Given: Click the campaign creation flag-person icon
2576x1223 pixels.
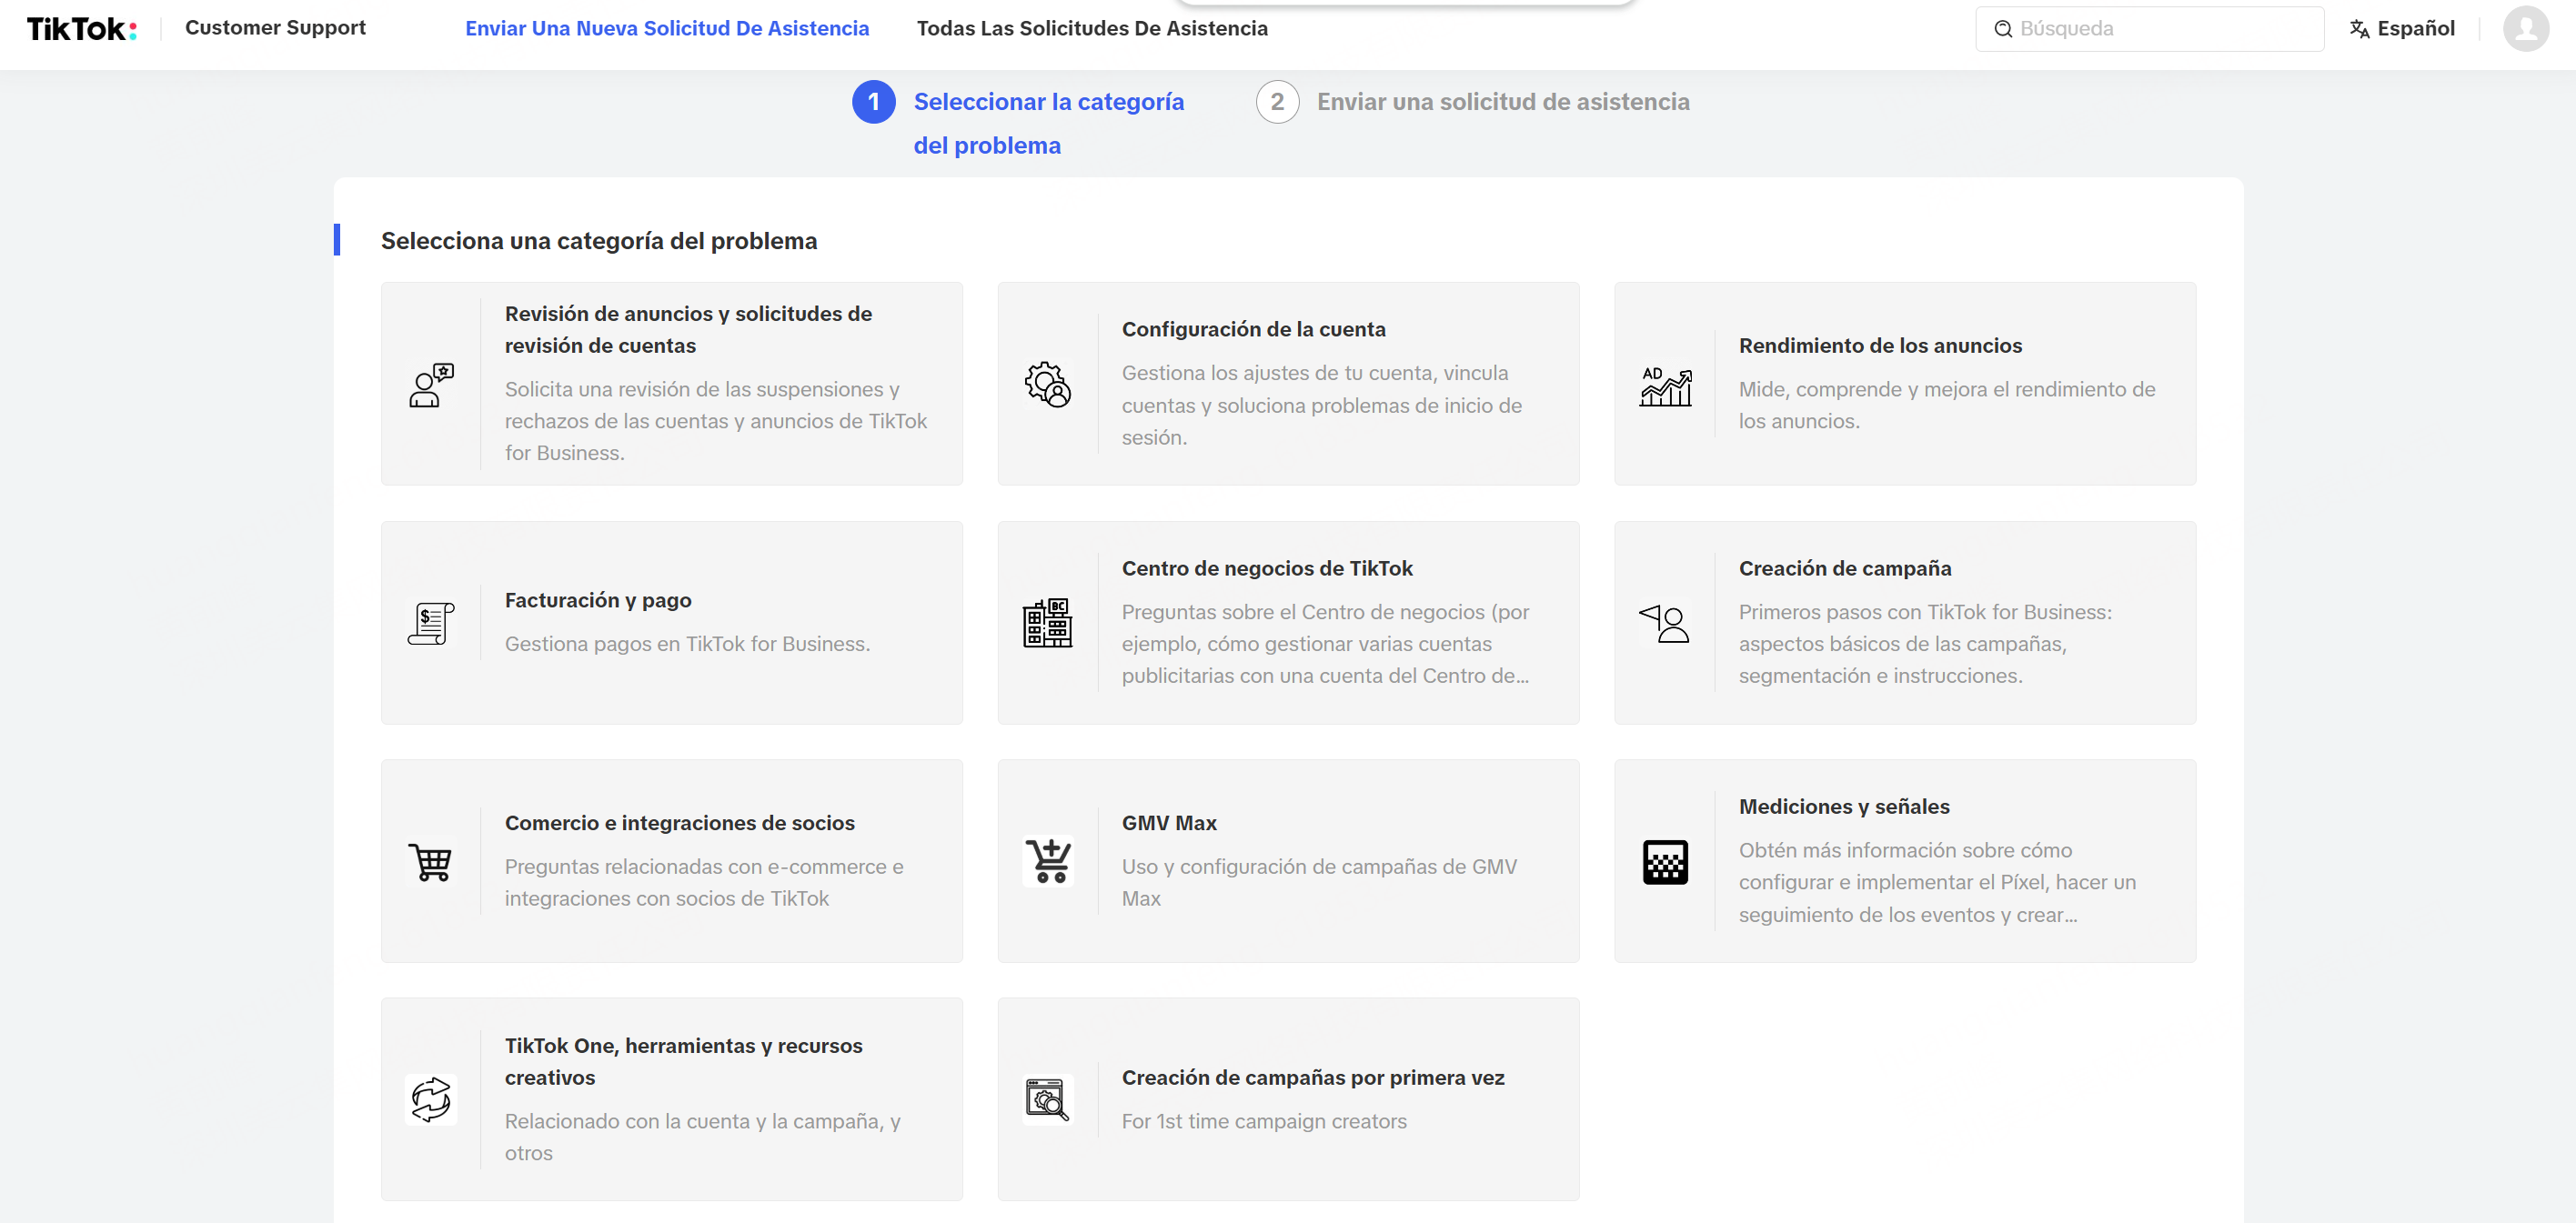Looking at the screenshot, I should click(x=1665, y=623).
